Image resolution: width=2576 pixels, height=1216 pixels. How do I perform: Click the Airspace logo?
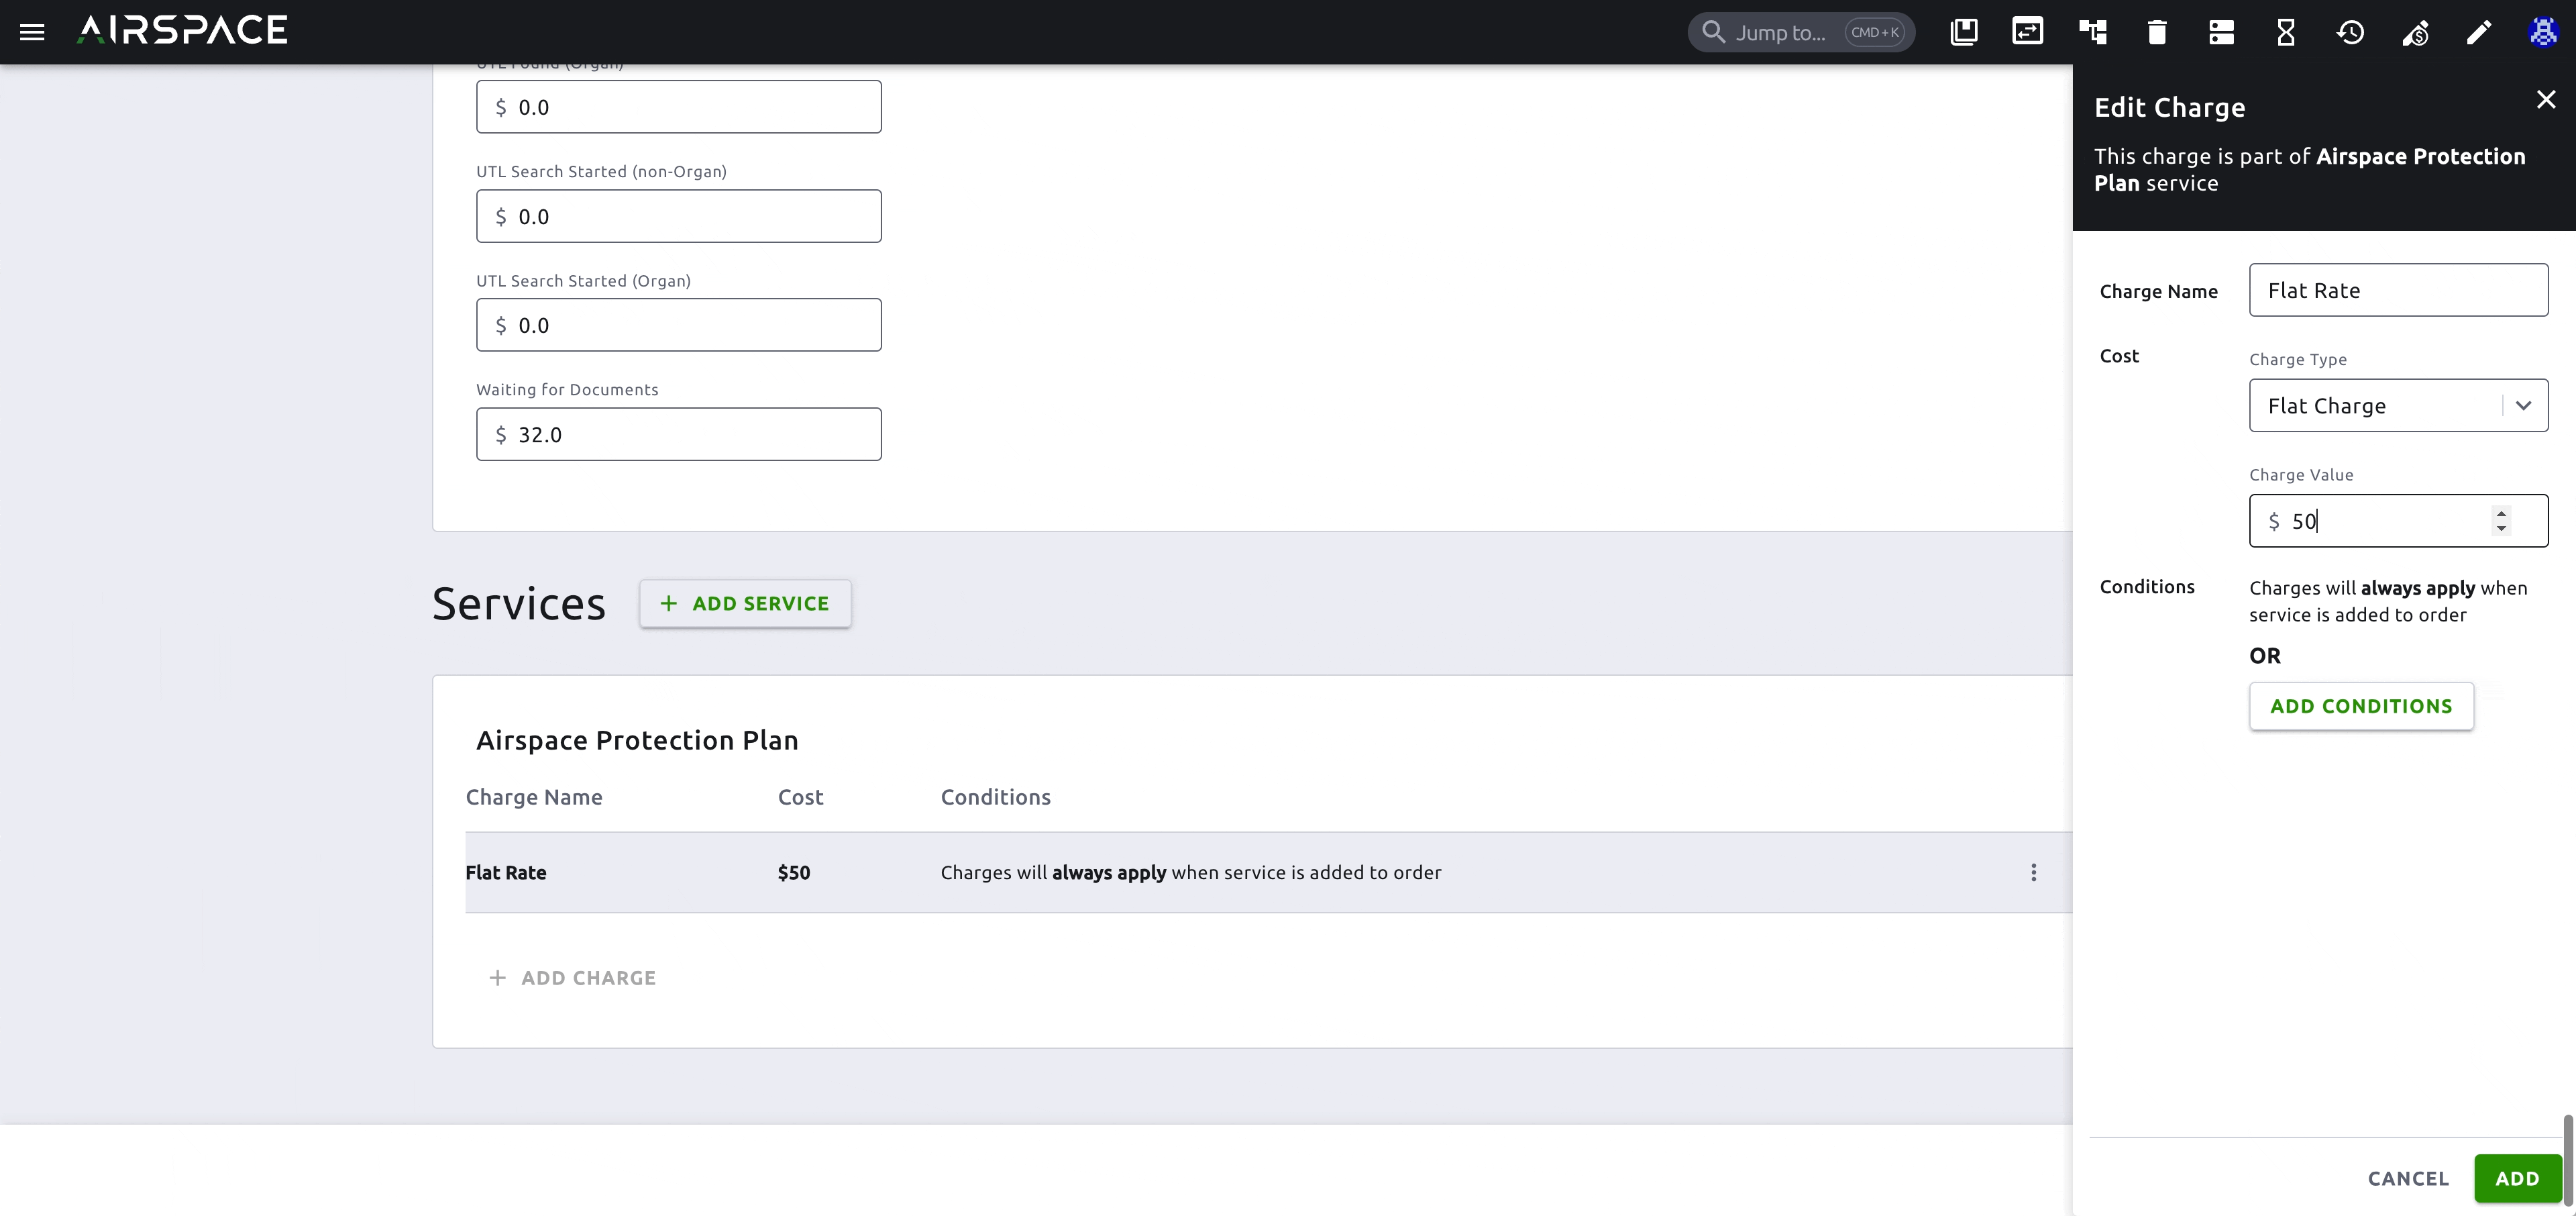[x=182, y=30]
